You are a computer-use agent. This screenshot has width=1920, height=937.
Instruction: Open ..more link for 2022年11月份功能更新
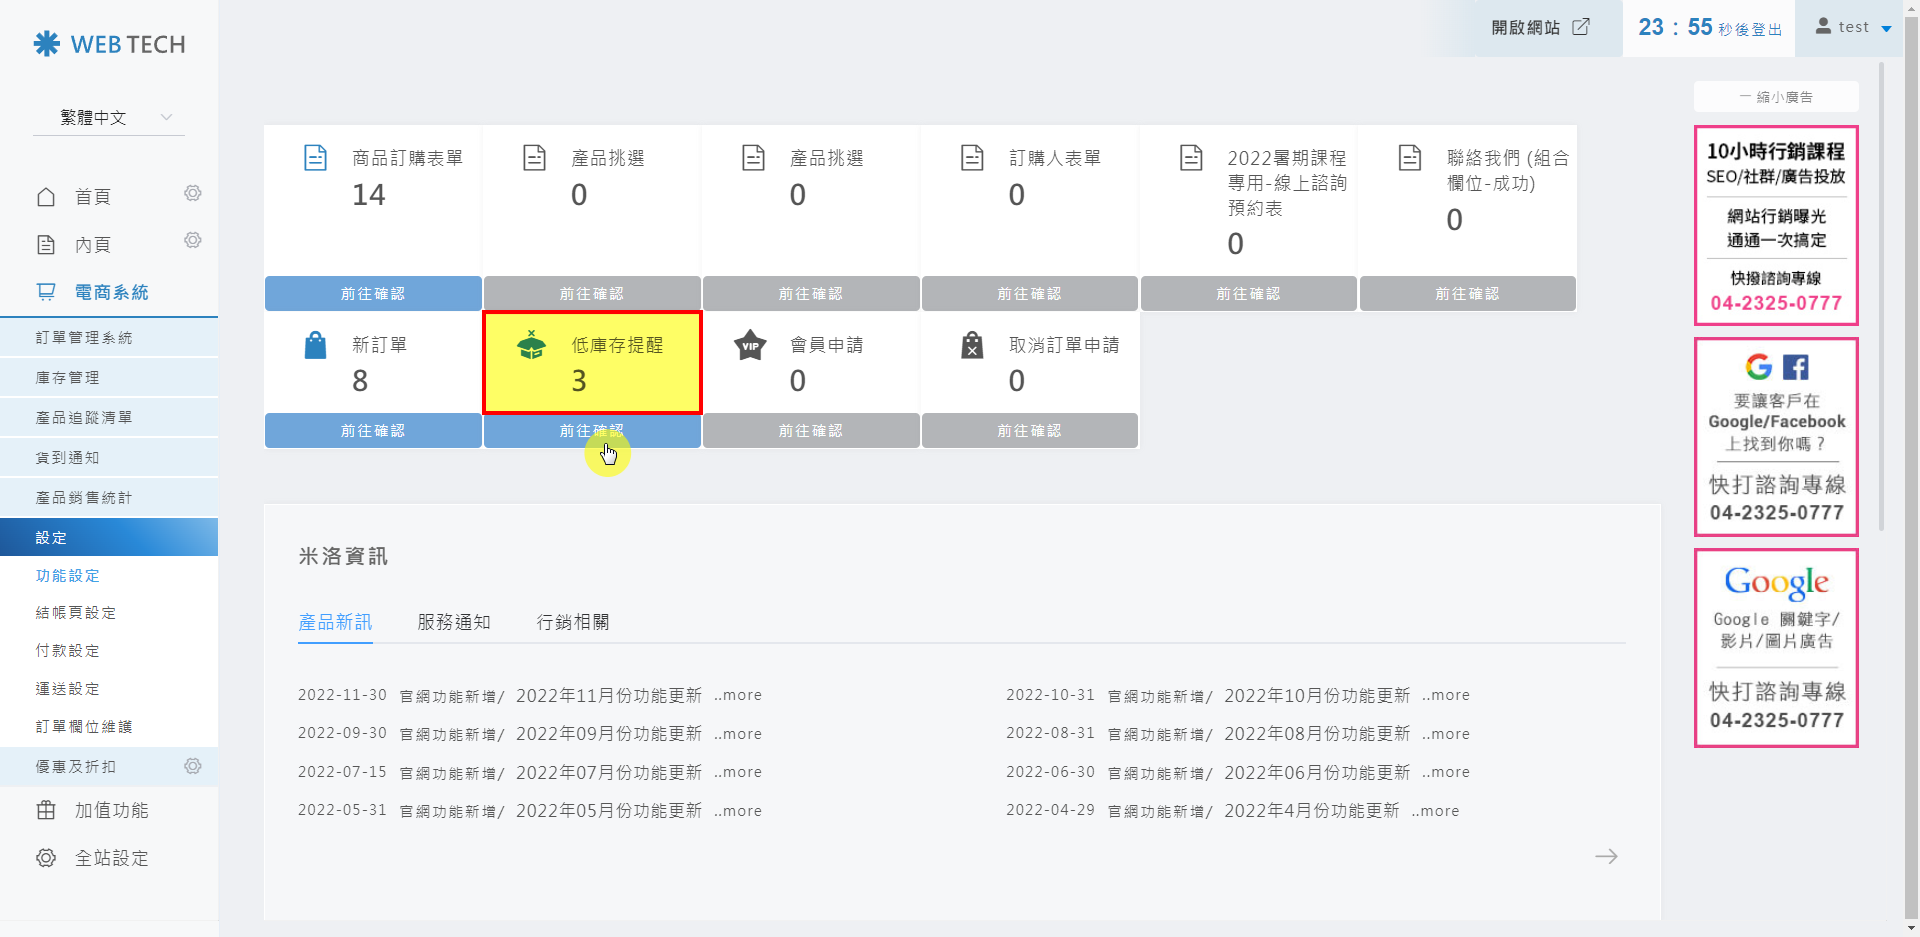tap(738, 695)
